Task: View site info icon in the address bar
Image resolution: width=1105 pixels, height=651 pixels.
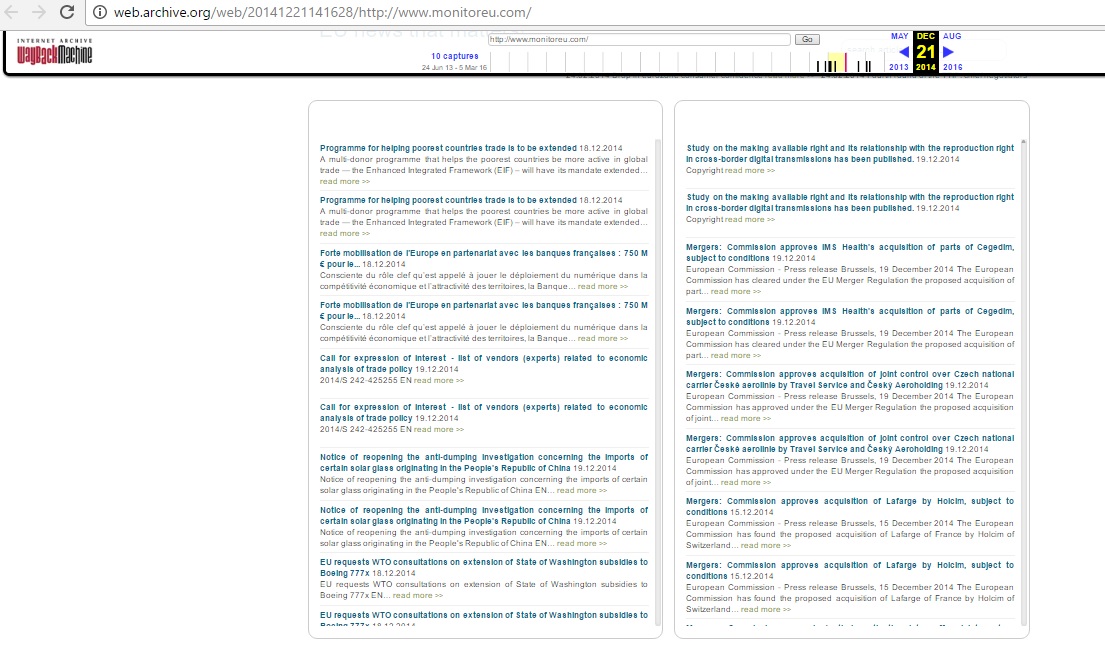Action: point(100,13)
